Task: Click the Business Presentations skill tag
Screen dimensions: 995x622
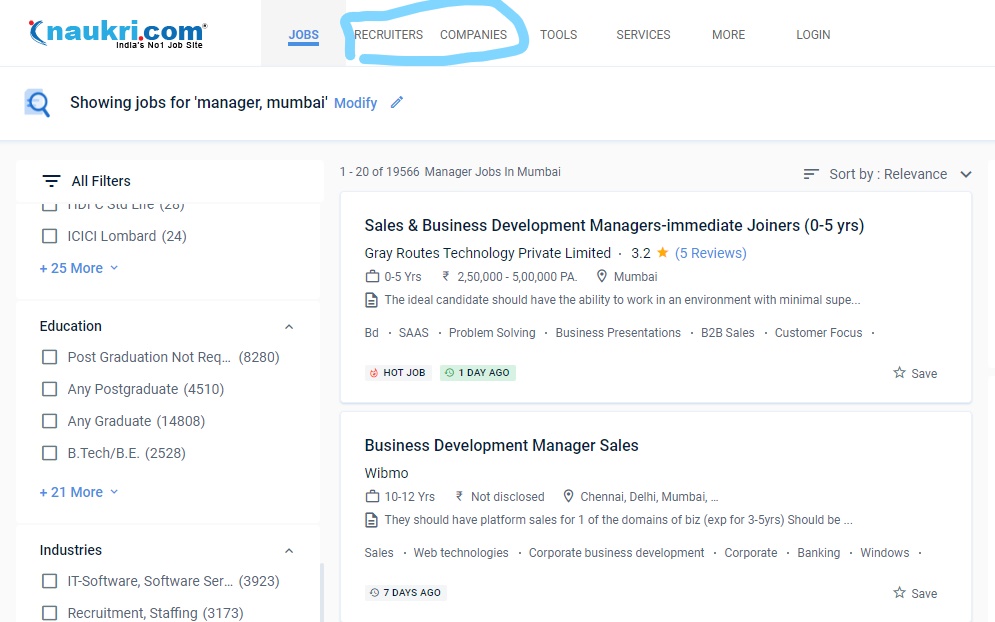Action: pyautogui.click(x=618, y=333)
